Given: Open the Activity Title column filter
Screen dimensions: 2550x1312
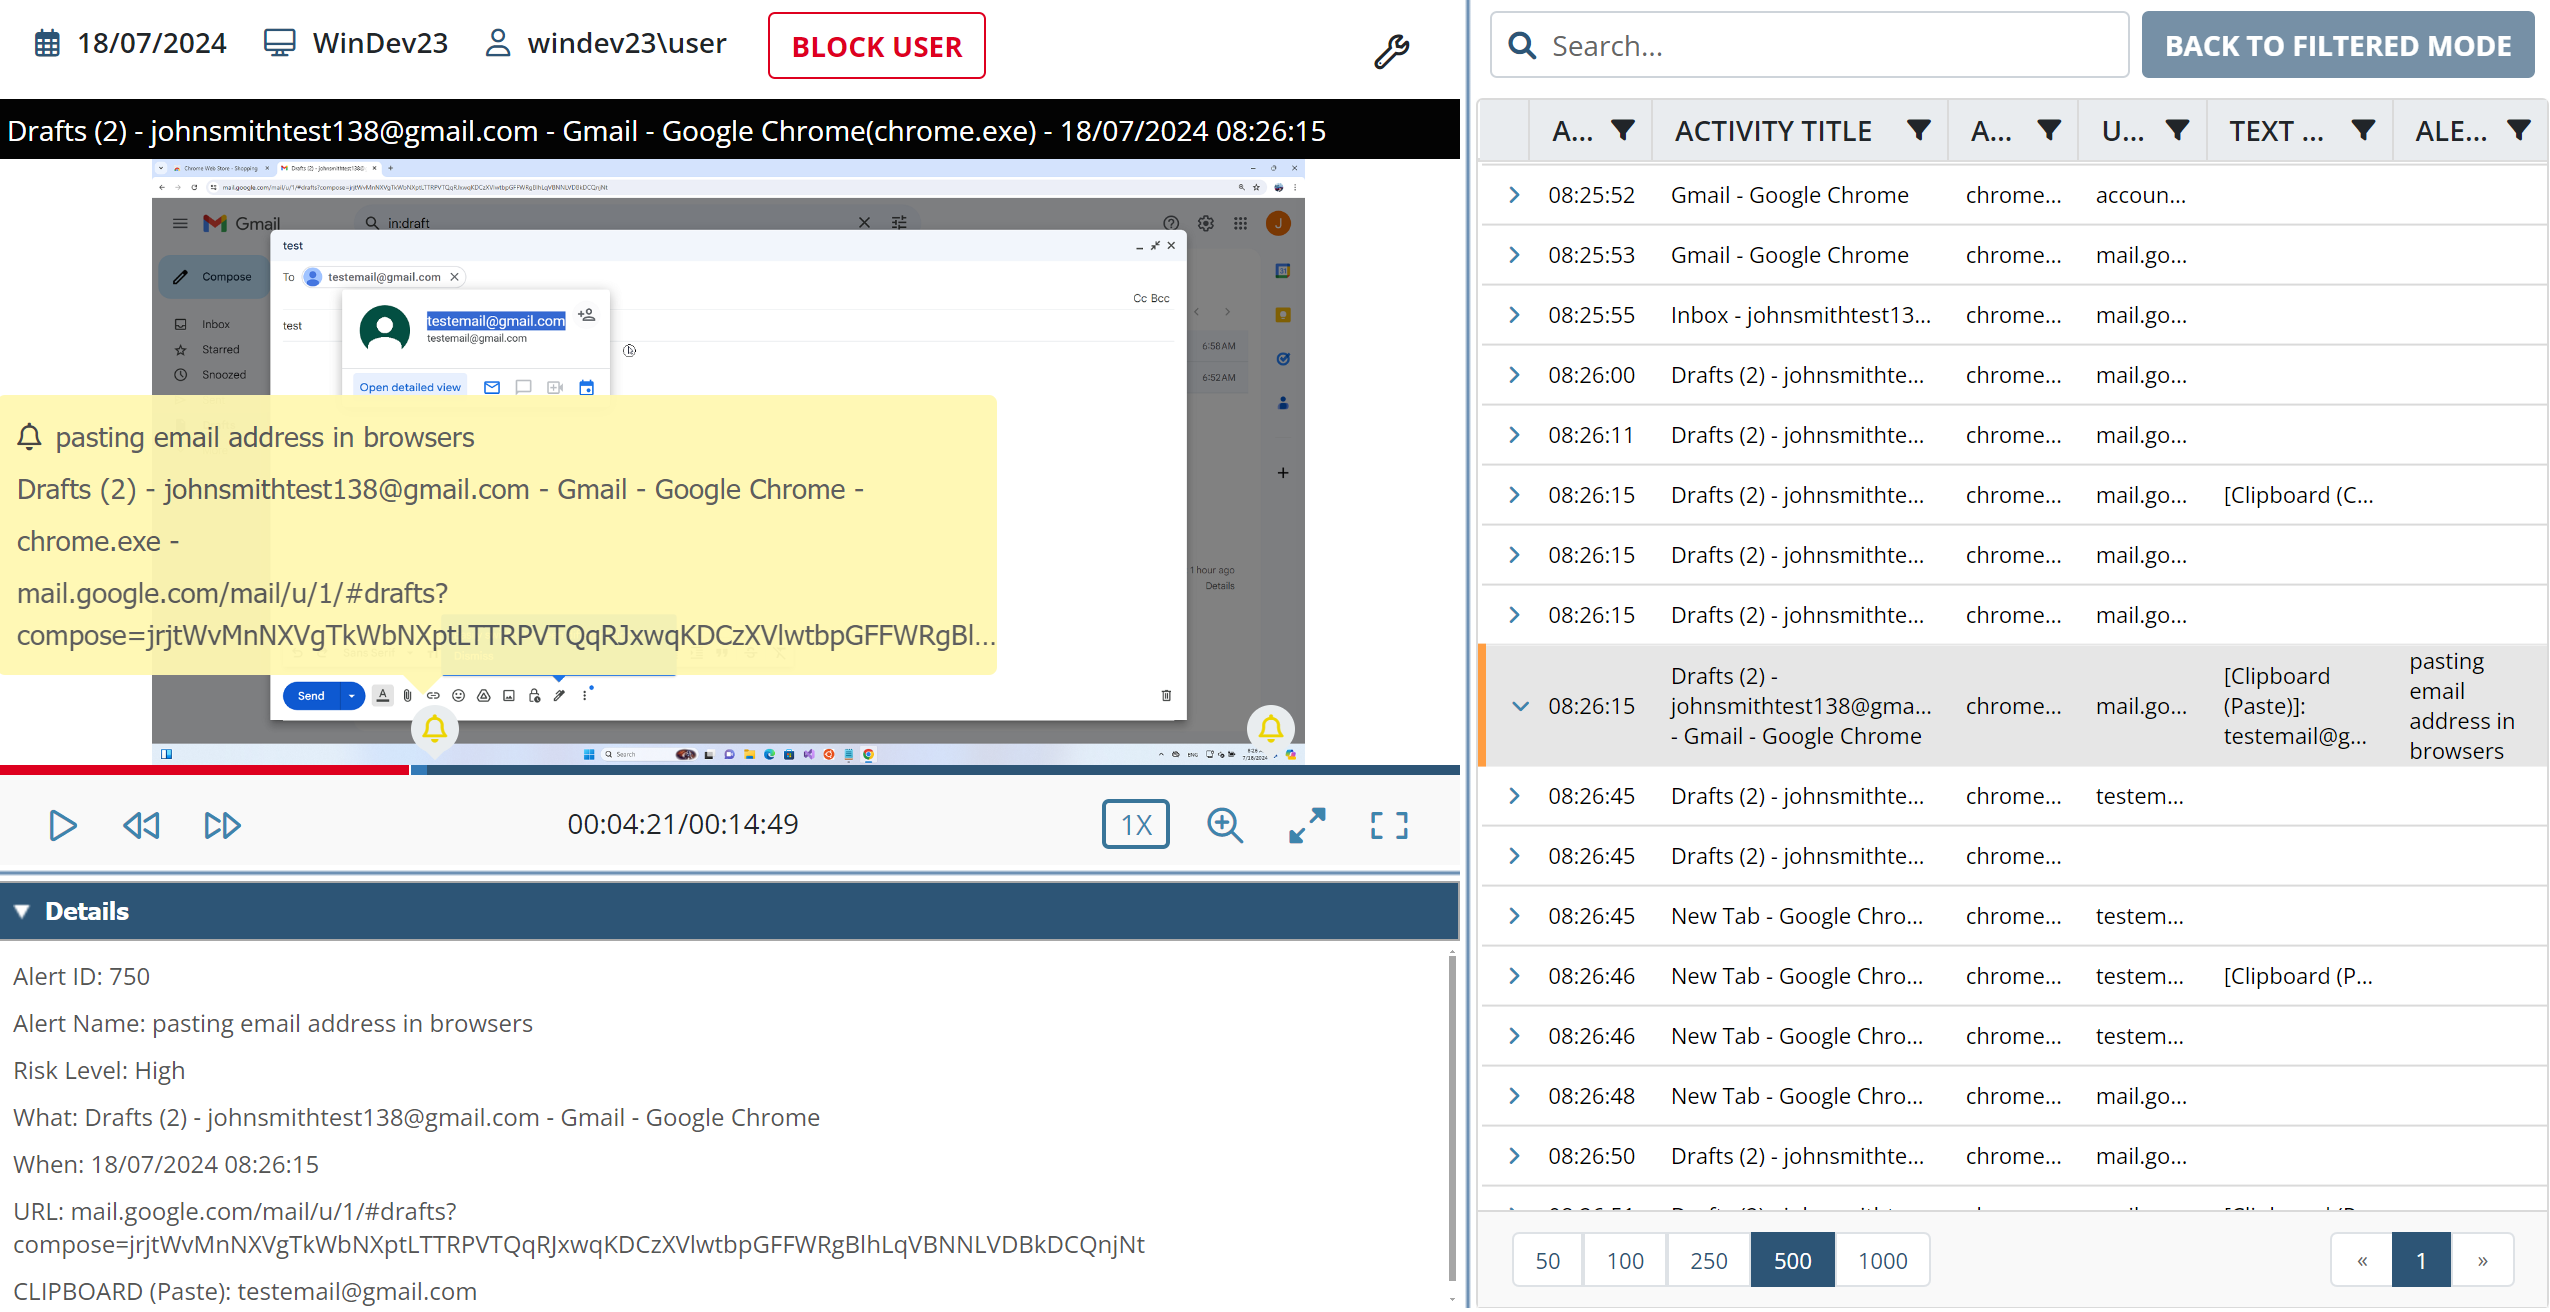Looking at the screenshot, I should [1918, 130].
